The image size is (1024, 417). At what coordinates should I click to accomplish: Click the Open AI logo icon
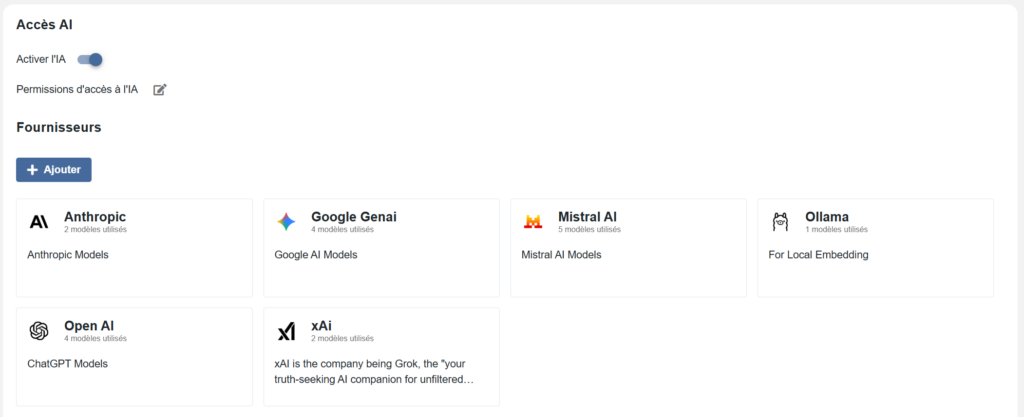click(39, 331)
